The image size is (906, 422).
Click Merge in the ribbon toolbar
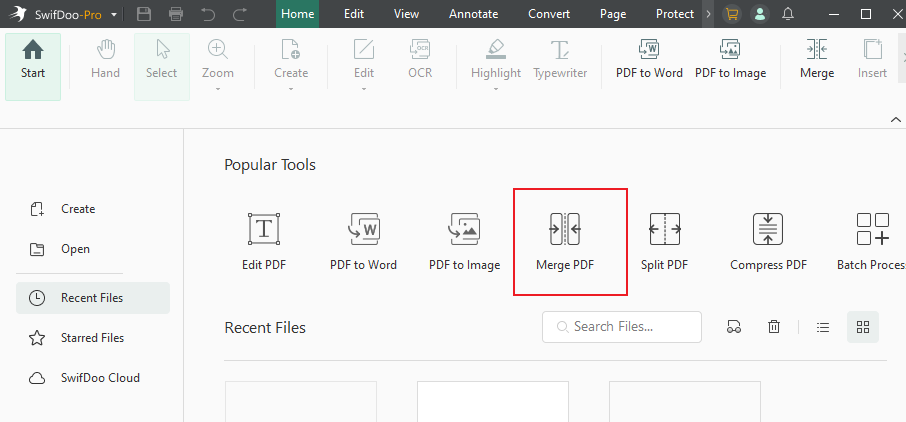tap(817, 60)
